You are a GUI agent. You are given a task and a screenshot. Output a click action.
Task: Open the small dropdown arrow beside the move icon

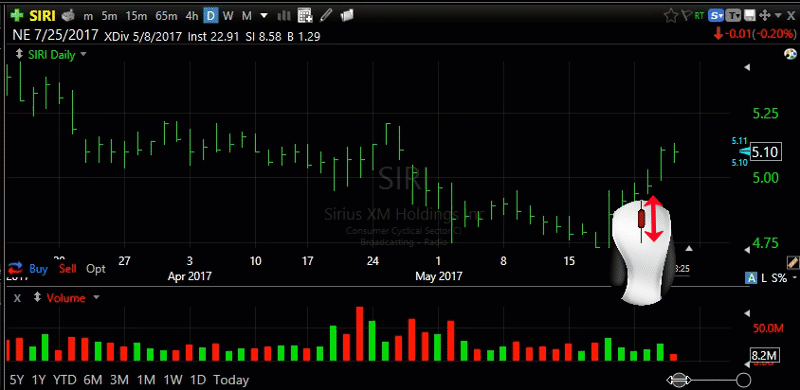[x=777, y=16]
